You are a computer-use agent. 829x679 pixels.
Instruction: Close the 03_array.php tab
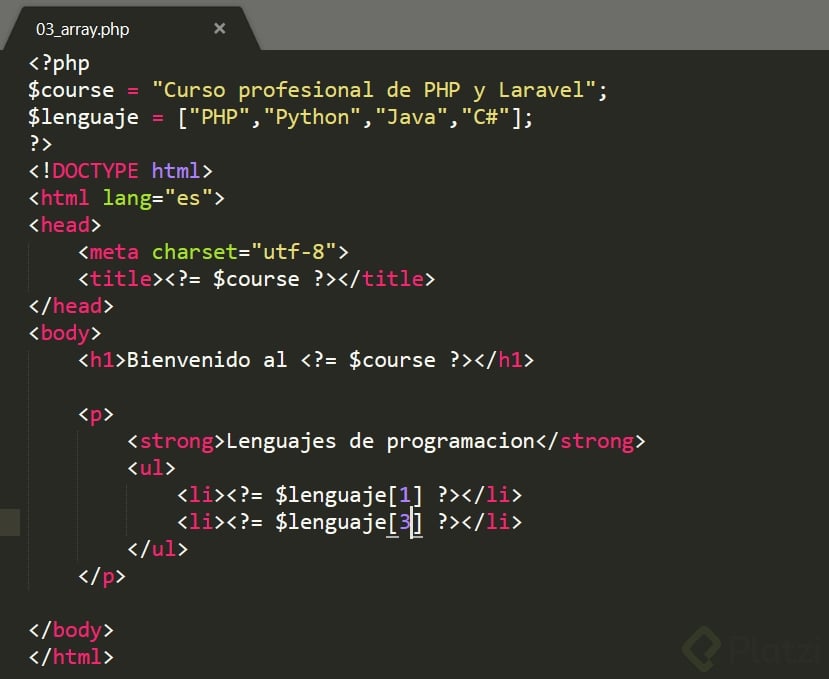219,28
